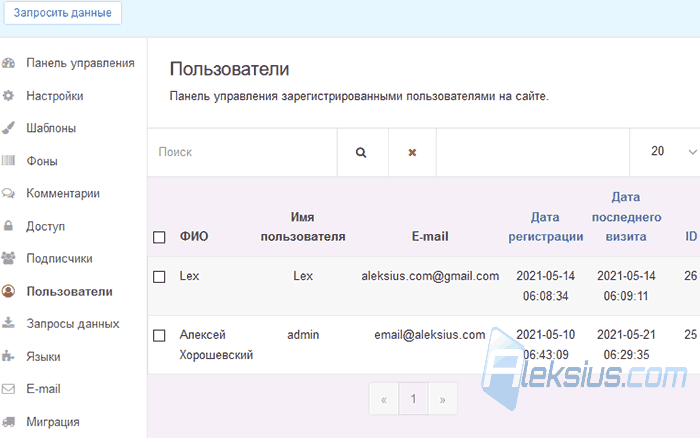Tick the select-all checkbox in table header
The image size is (700, 438).
[x=159, y=237]
